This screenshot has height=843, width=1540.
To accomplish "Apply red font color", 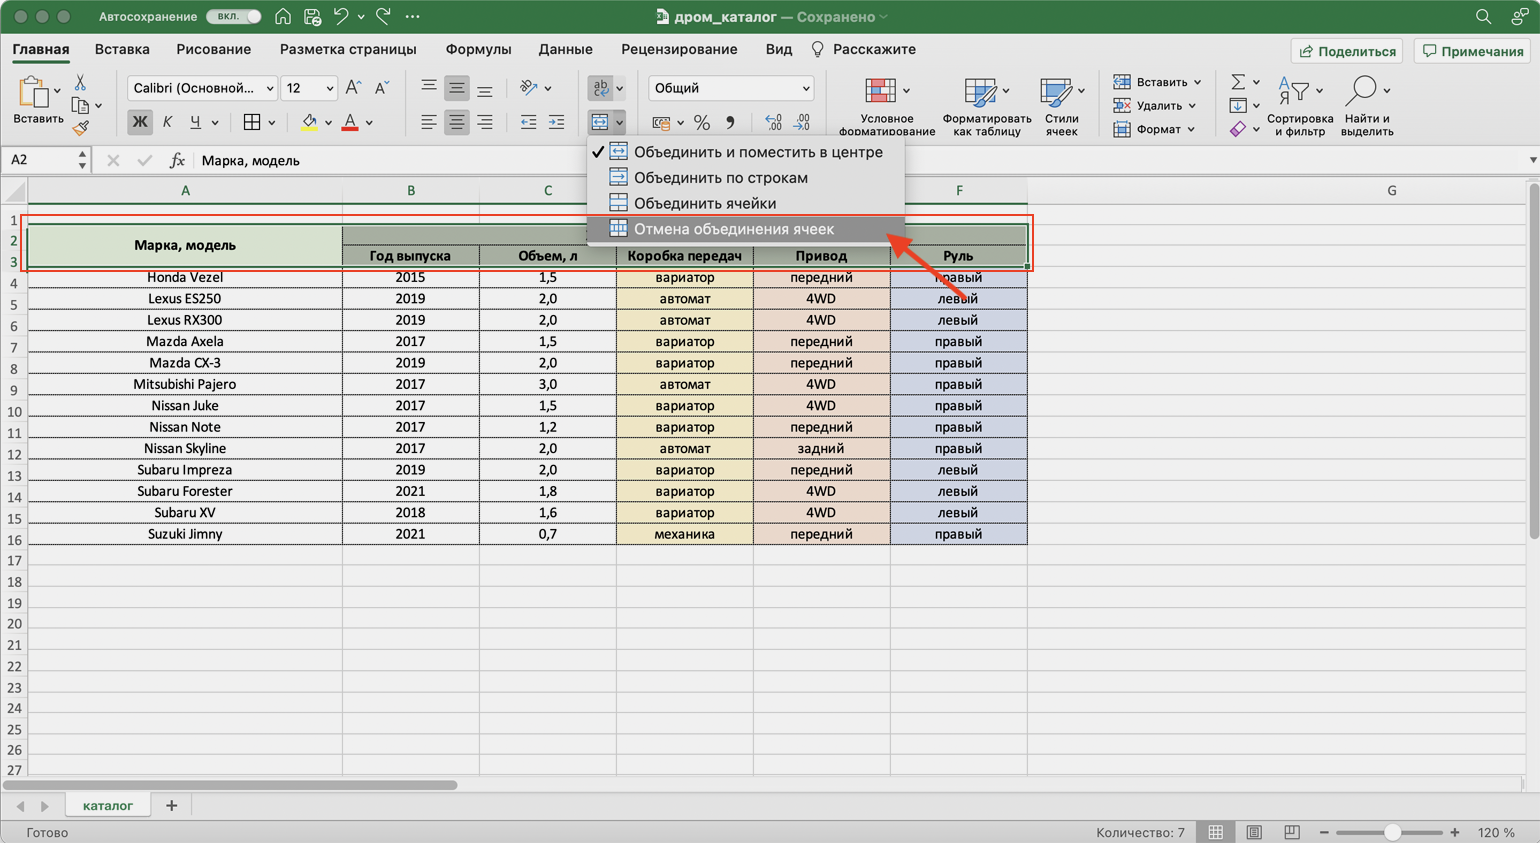I will coord(350,122).
